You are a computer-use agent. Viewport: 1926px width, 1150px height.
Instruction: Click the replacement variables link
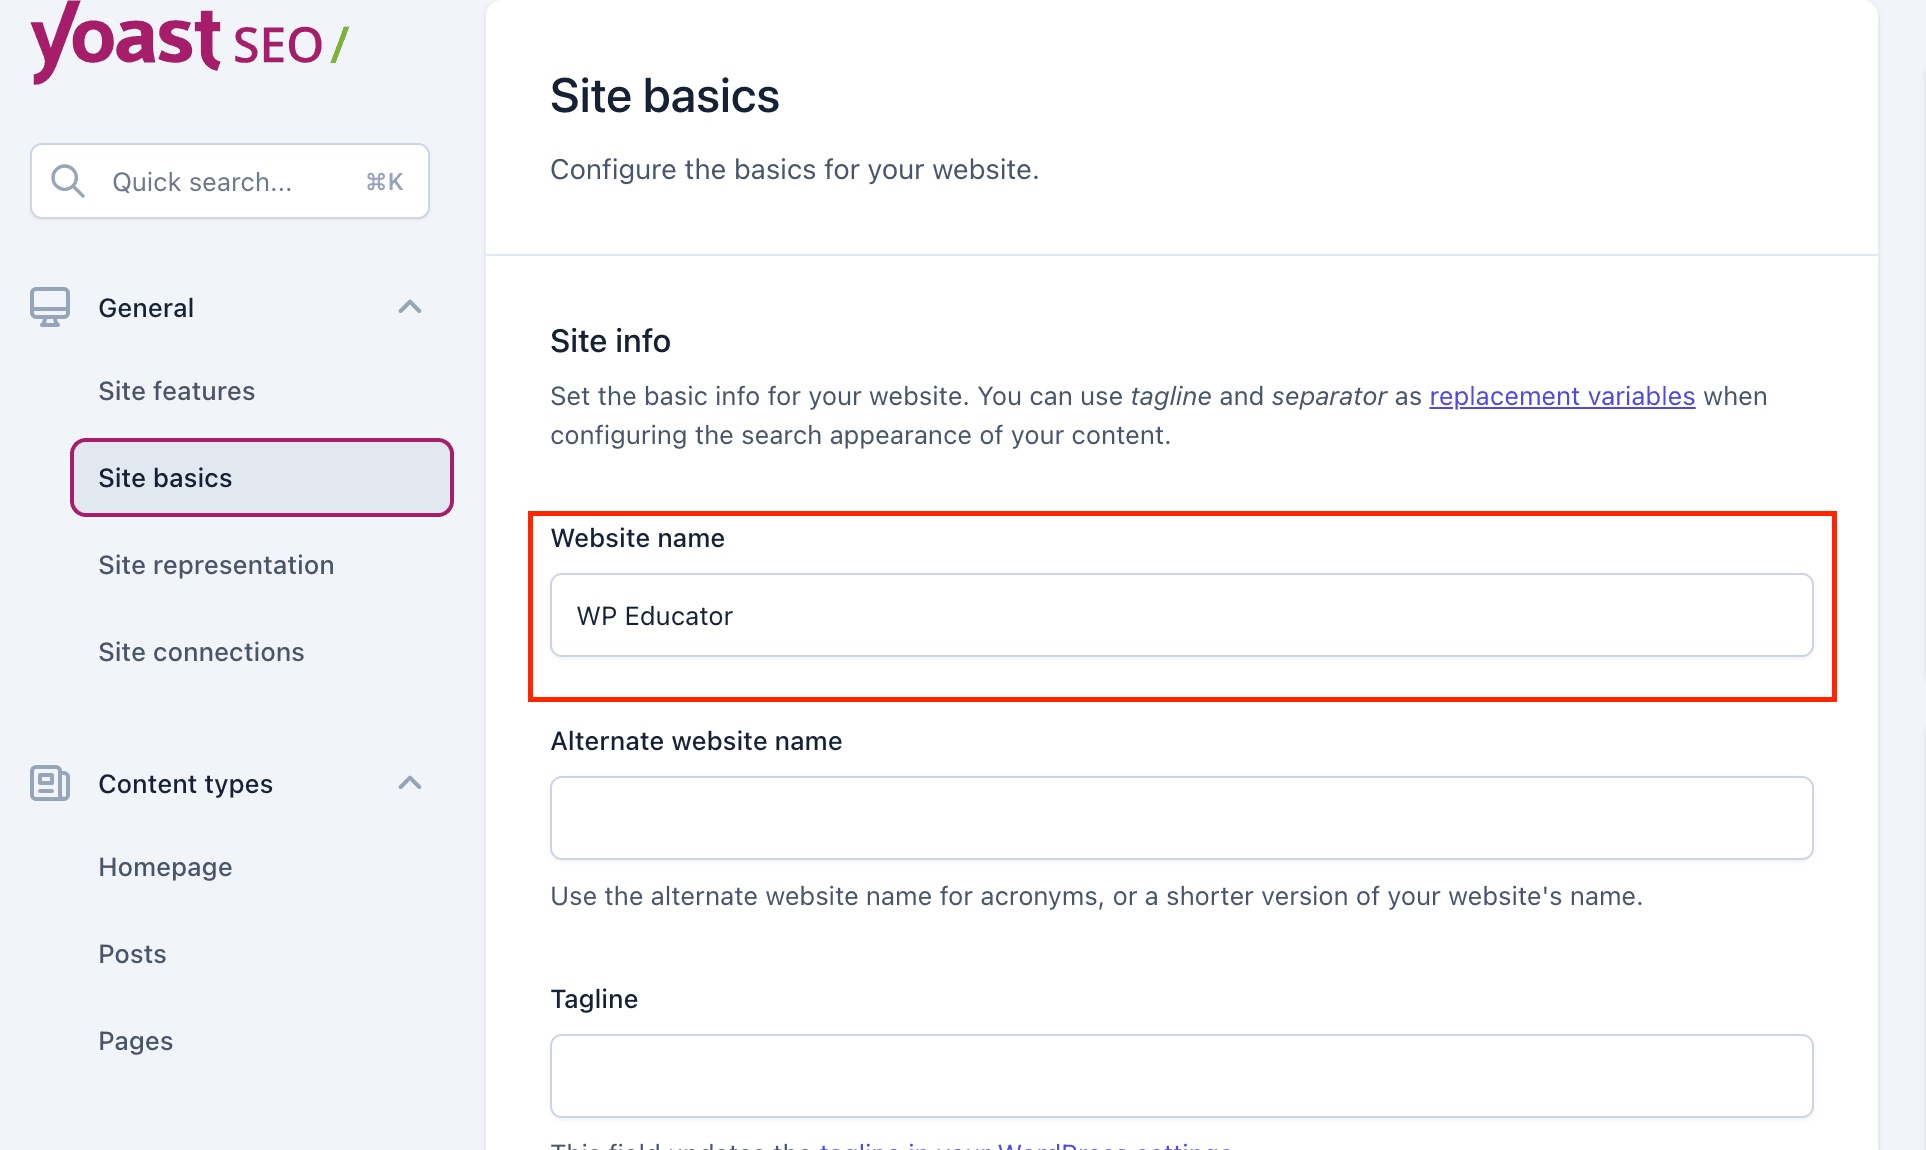point(1561,396)
